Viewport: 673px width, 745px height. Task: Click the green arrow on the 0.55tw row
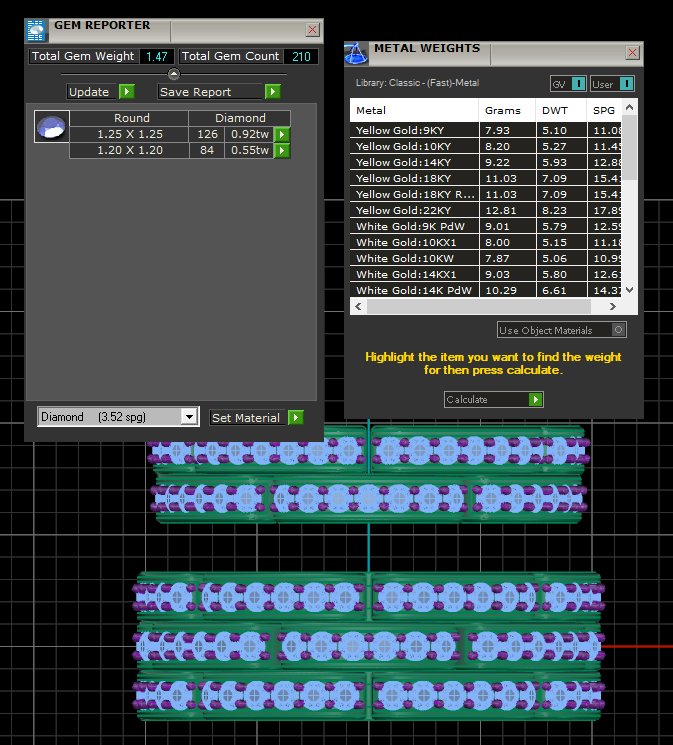(x=282, y=151)
